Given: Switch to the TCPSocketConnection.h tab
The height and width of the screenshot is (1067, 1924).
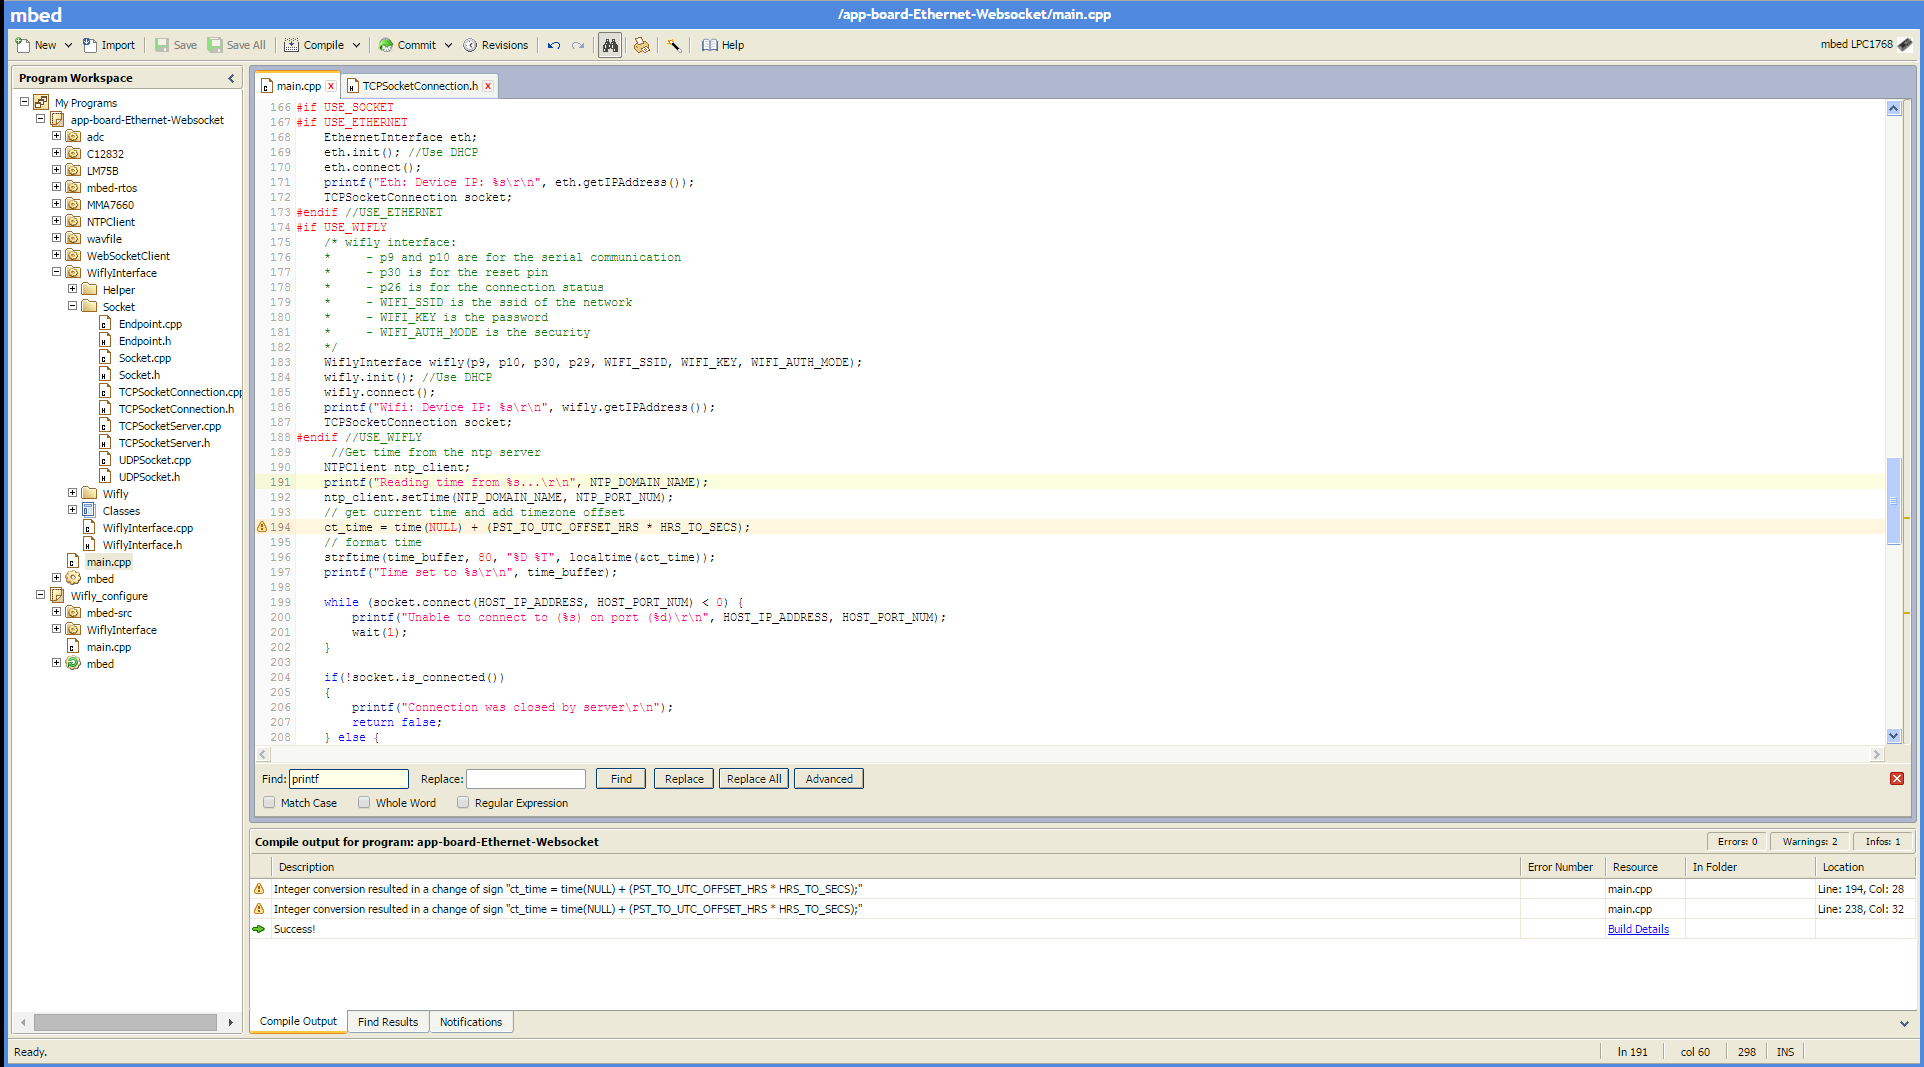Looking at the screenshot, I should point(419,86).
